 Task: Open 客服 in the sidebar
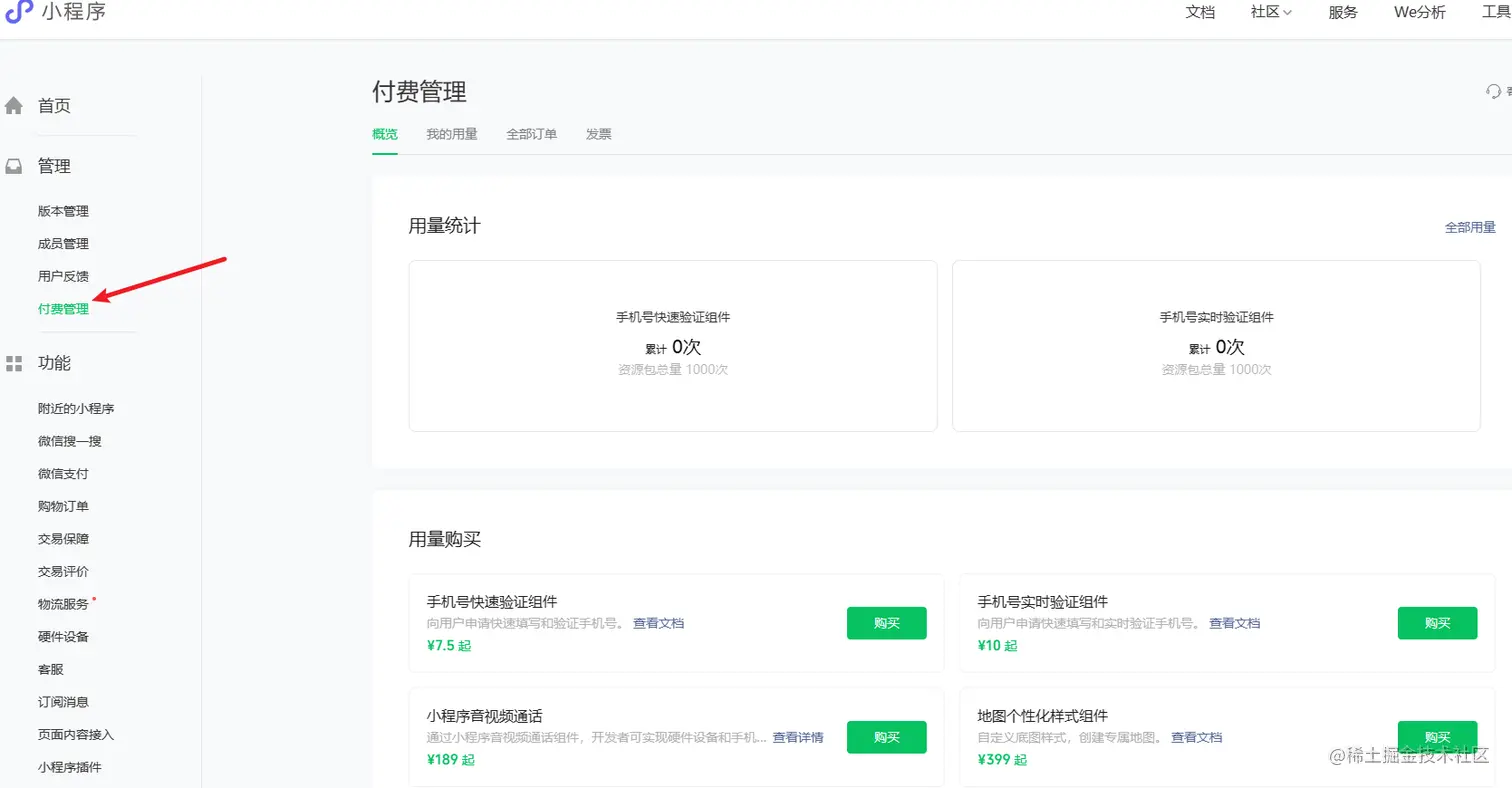click(x=51, y=669)
